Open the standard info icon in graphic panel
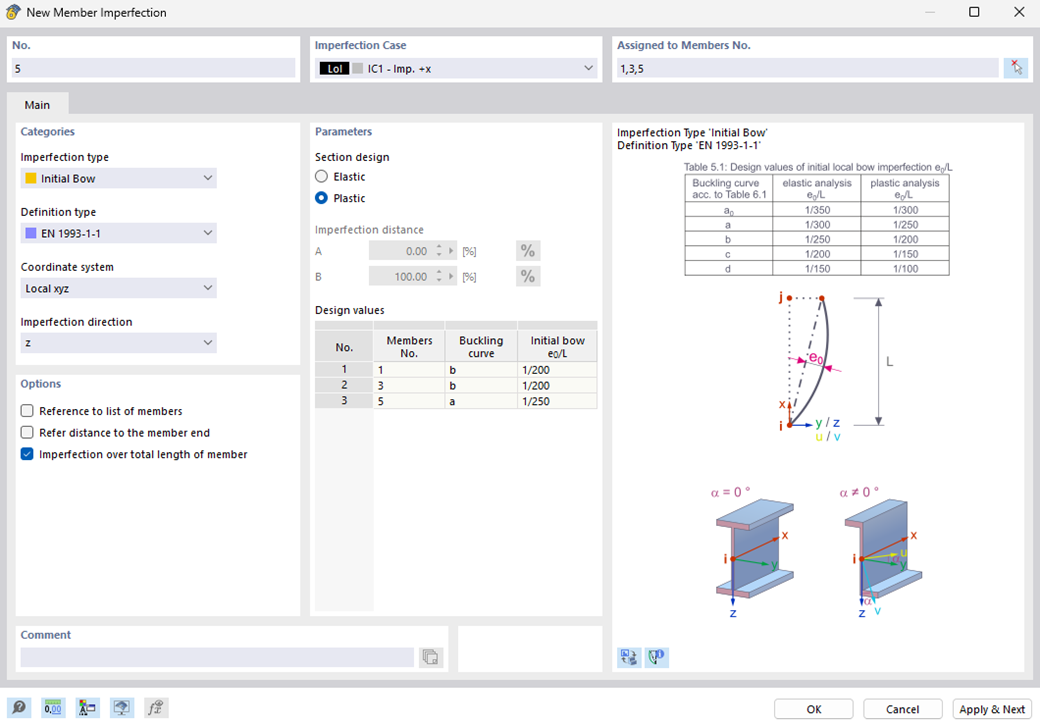This screenshot has width=1040, height=727. 658,657
